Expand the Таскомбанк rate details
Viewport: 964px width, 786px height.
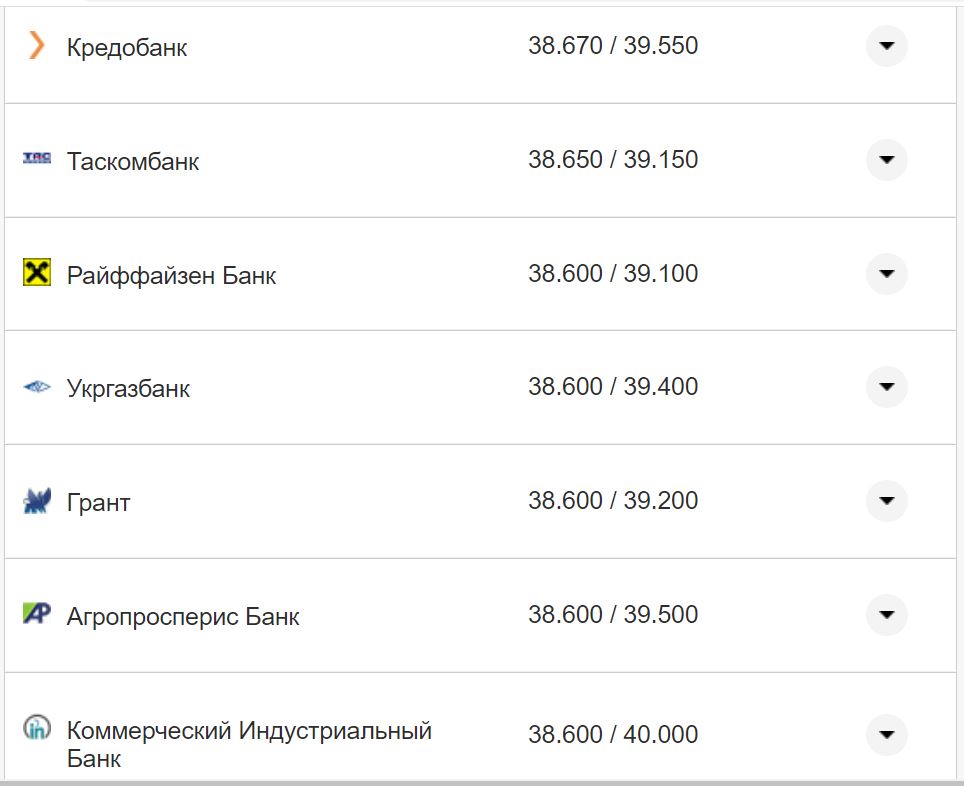886,159
